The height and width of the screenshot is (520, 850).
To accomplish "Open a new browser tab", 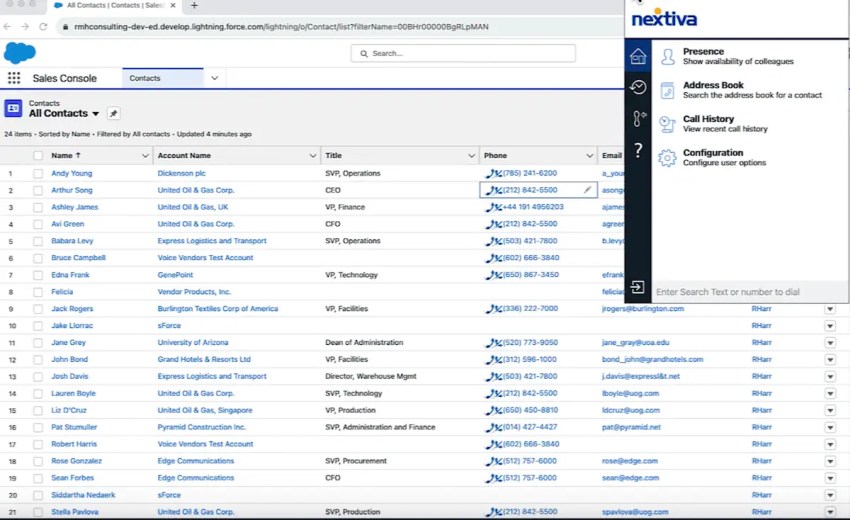I will (x=194, y=5).
